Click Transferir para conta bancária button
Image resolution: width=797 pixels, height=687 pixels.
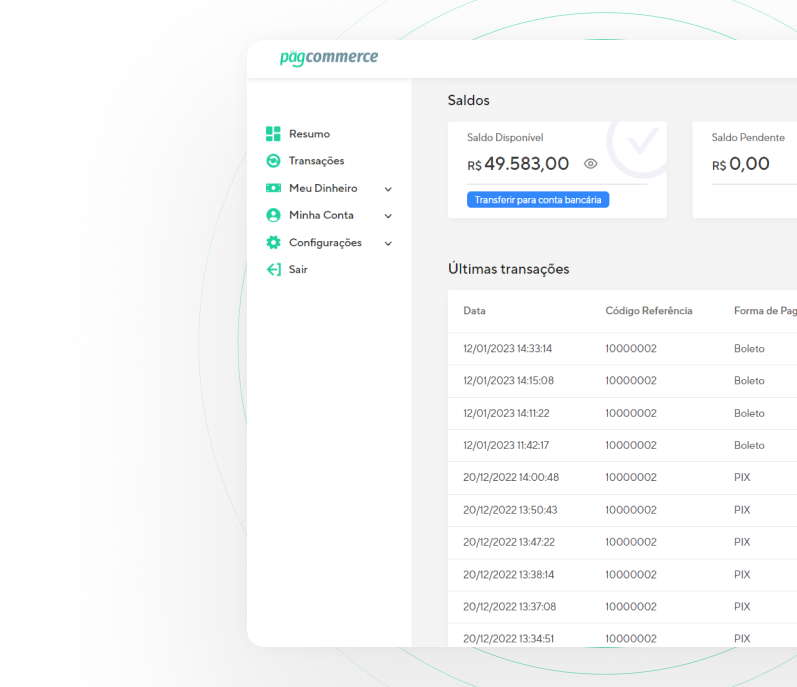538,200
